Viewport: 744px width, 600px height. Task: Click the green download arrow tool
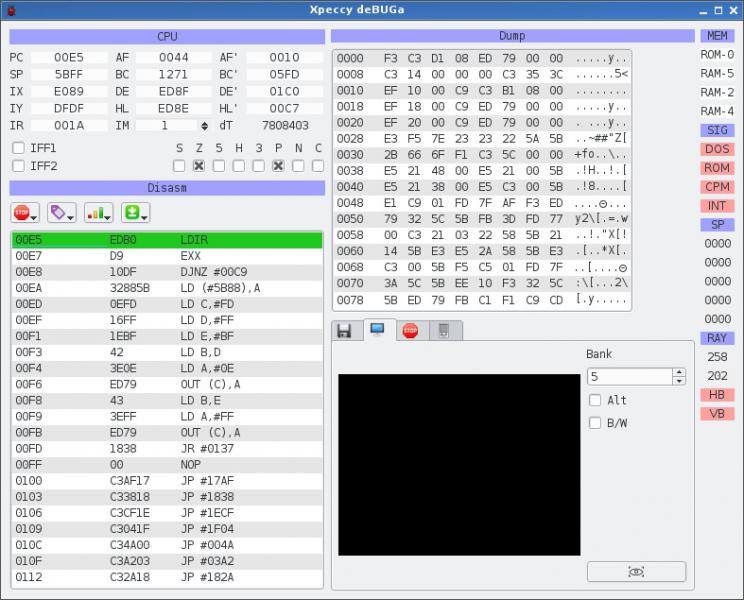pyautogui.click(x=135, y=212)
